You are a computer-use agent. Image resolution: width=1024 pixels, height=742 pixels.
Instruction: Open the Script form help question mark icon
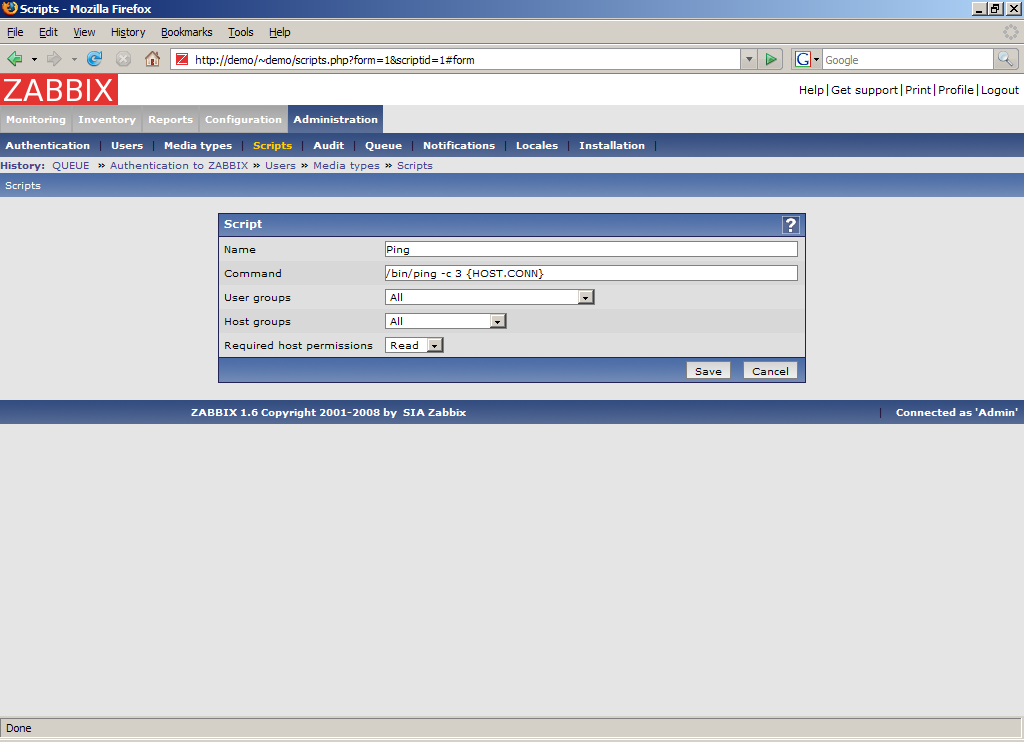tap(791, 225)
